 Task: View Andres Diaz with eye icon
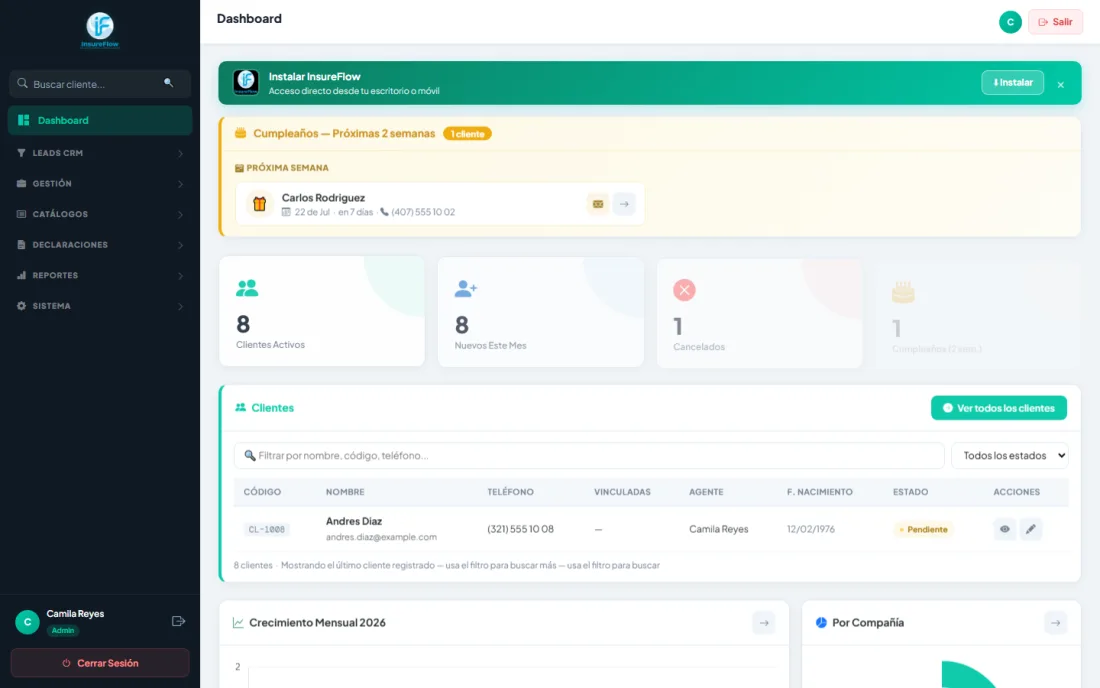(x=1005, y=530)
